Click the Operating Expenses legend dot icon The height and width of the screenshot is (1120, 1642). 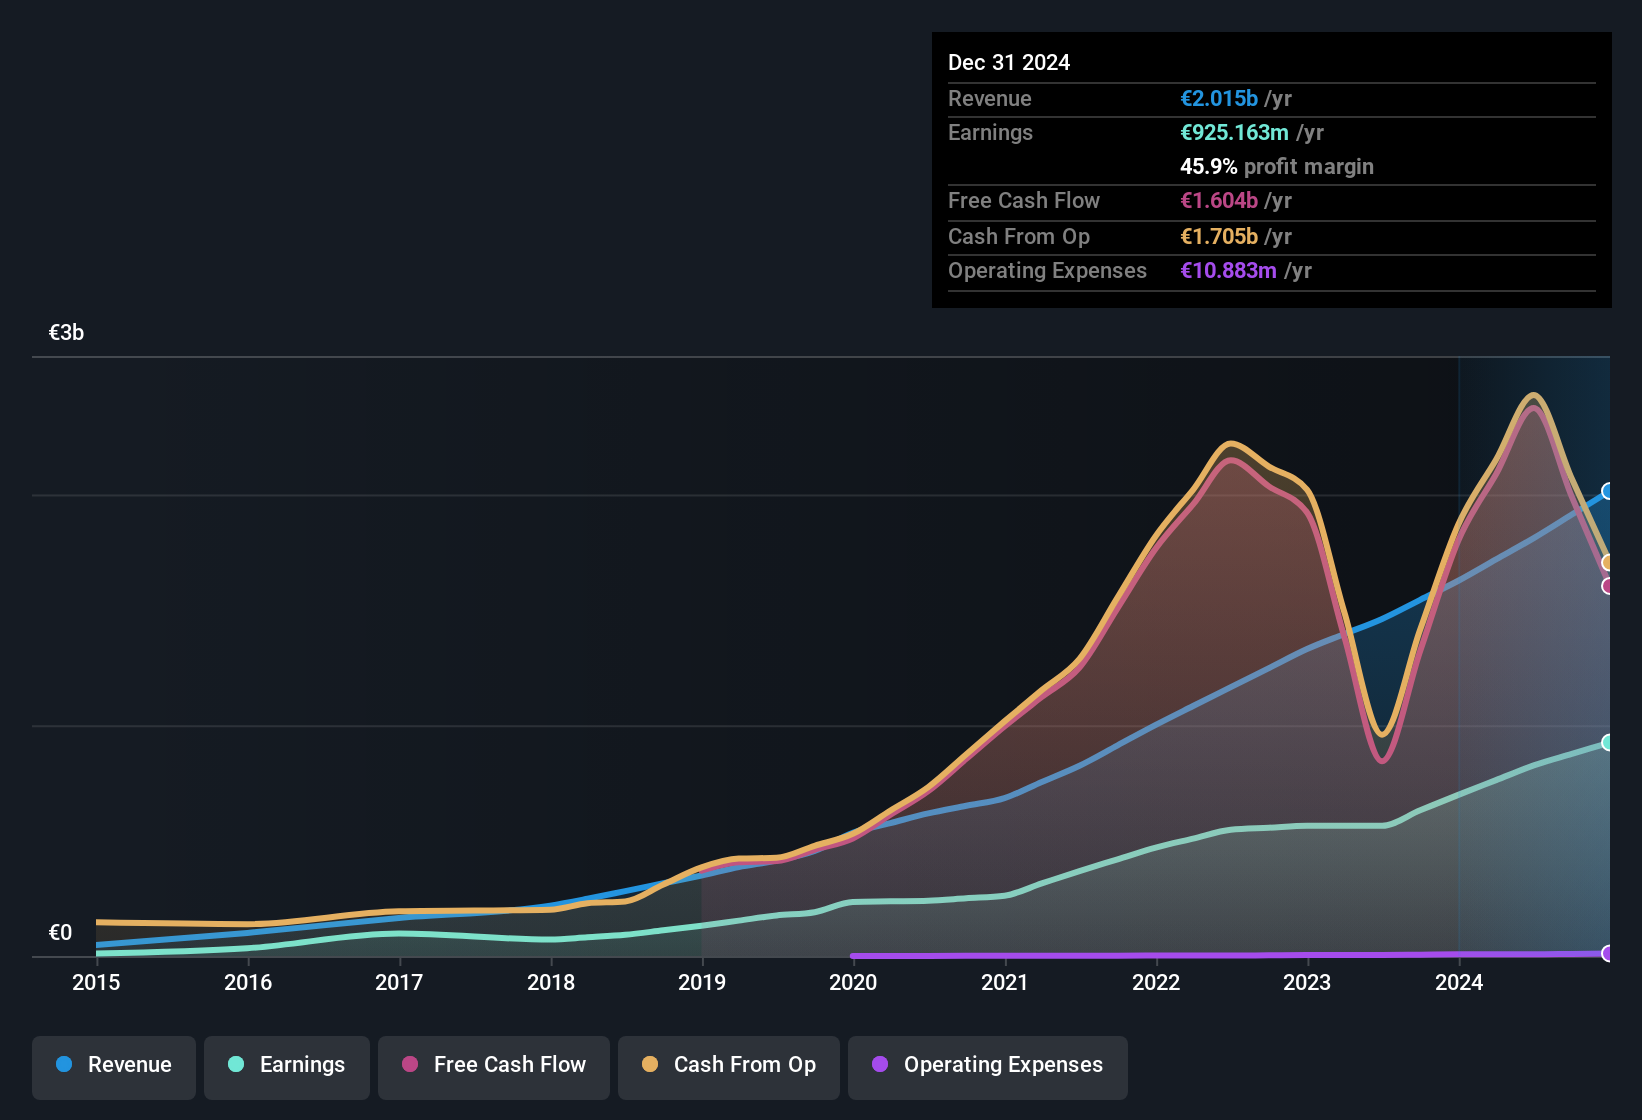879,1065
